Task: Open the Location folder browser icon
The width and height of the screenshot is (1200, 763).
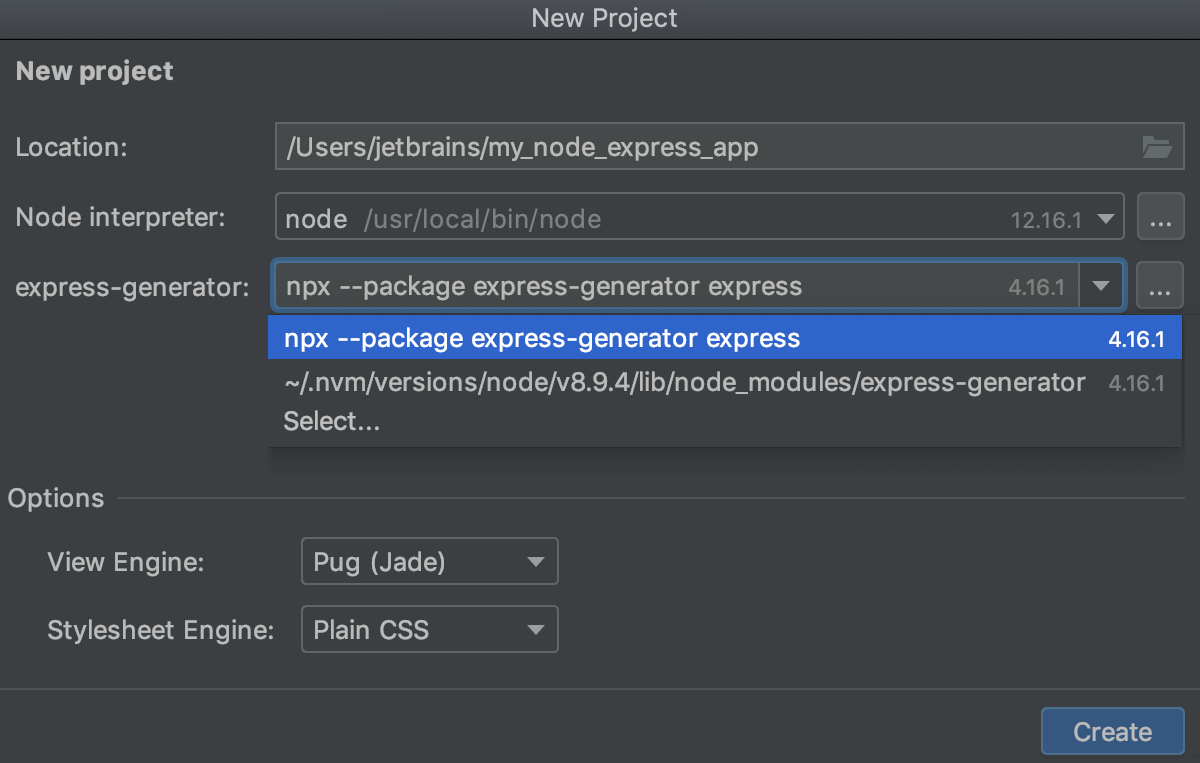Action: pyautogui.click(x=1157, y=146)
